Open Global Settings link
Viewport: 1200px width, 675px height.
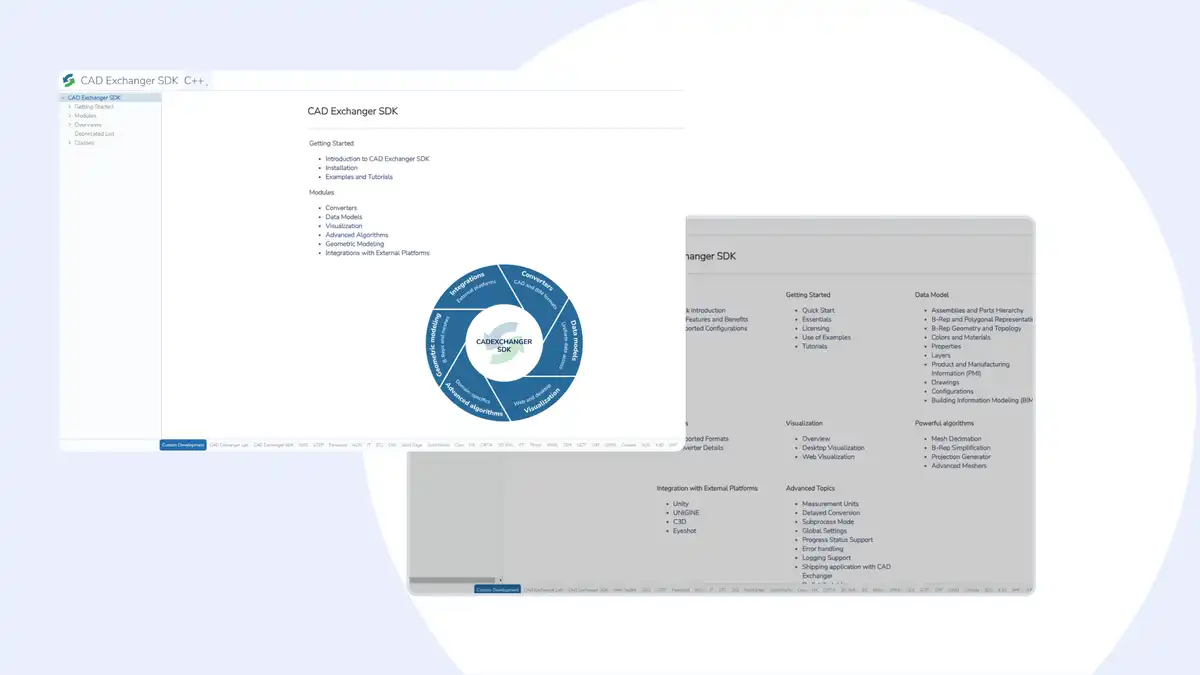click(826, 531)
